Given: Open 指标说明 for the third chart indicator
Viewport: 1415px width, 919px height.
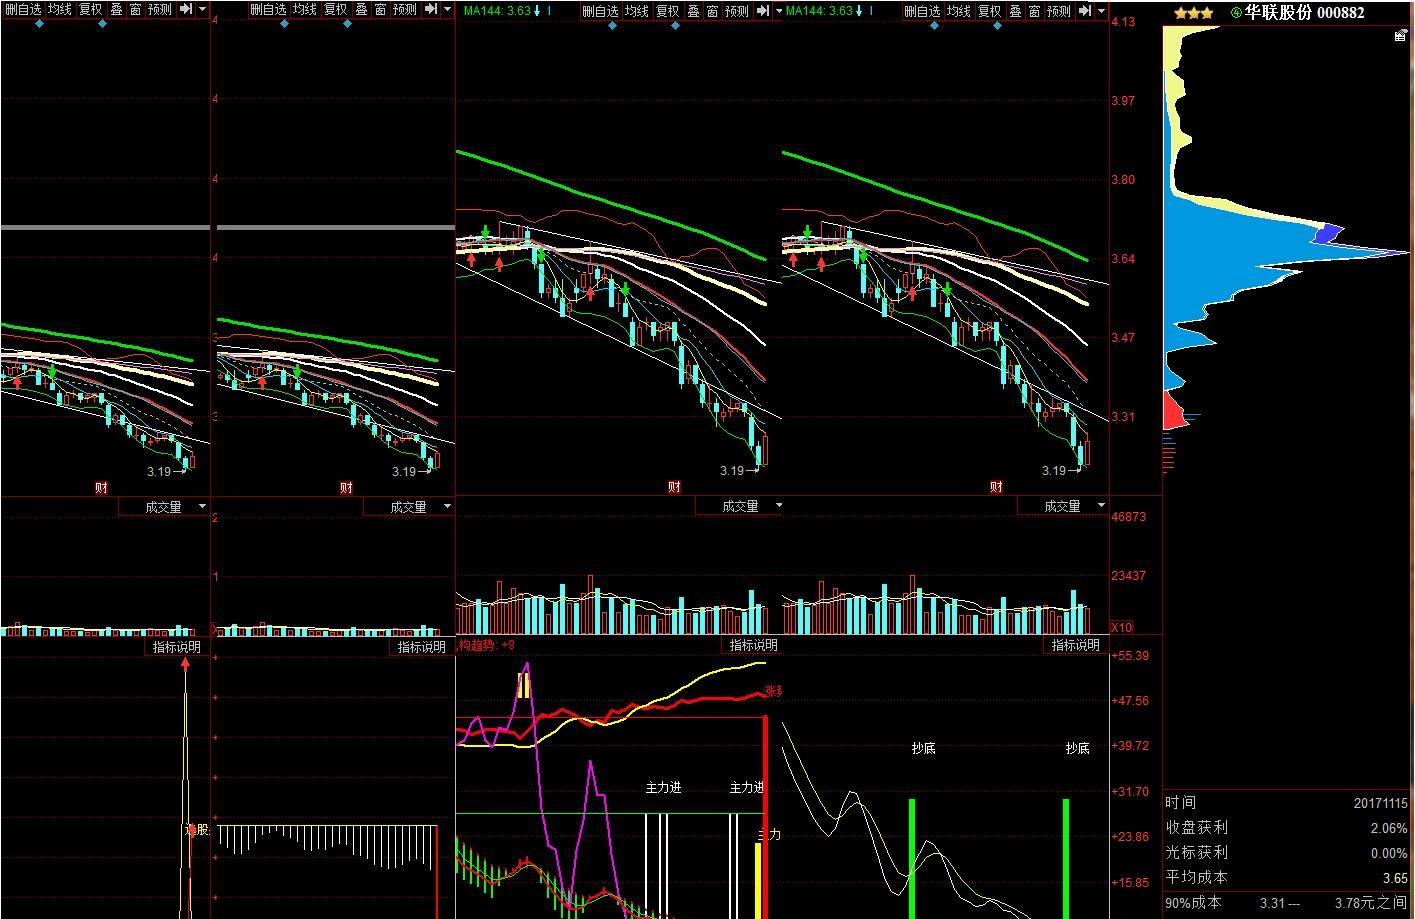Looking at the screenshot, I should (753, 645).
